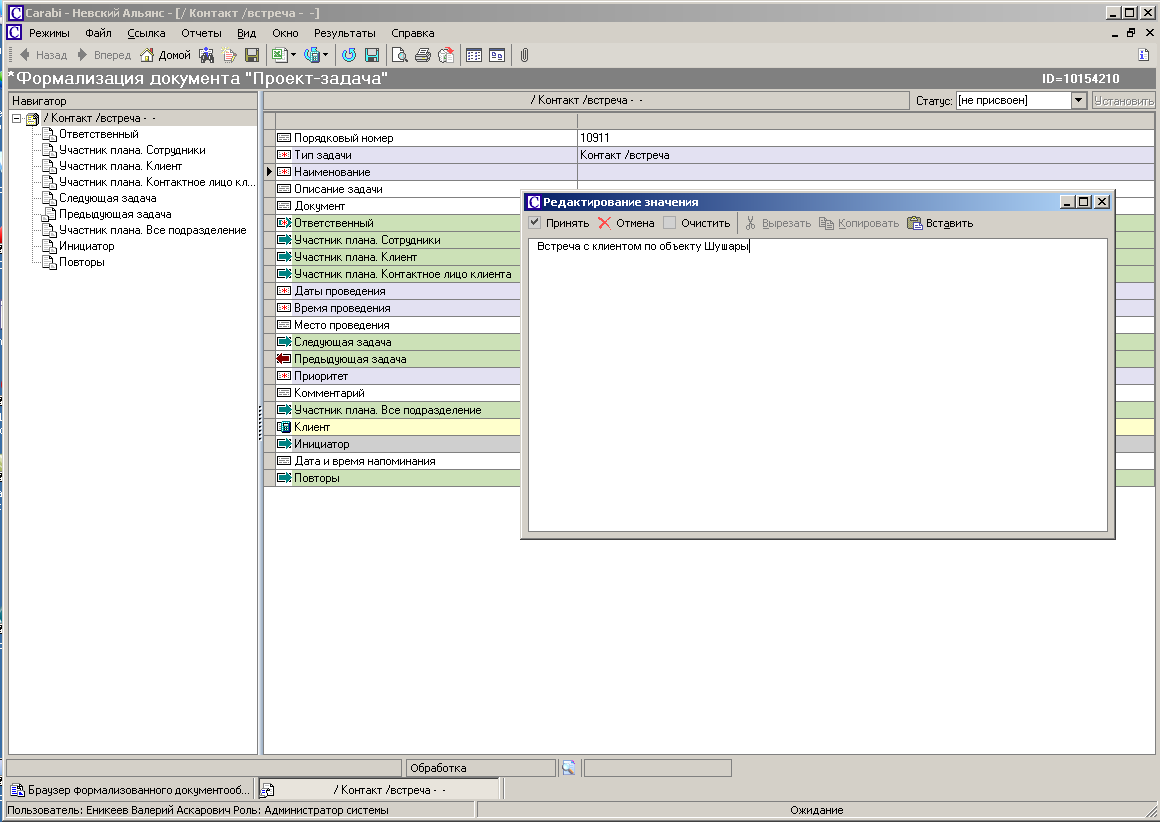Switch to Браузер формализованного документооборота tab
Viewport: 1160px width, 822px height.
pyautogui.click(x=130, y=790)
